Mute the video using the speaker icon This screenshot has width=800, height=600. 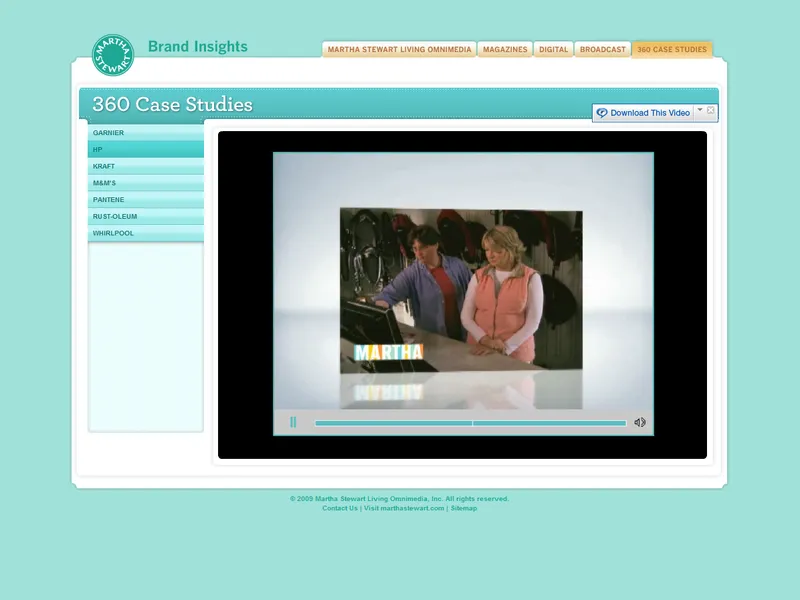(640, 422)
